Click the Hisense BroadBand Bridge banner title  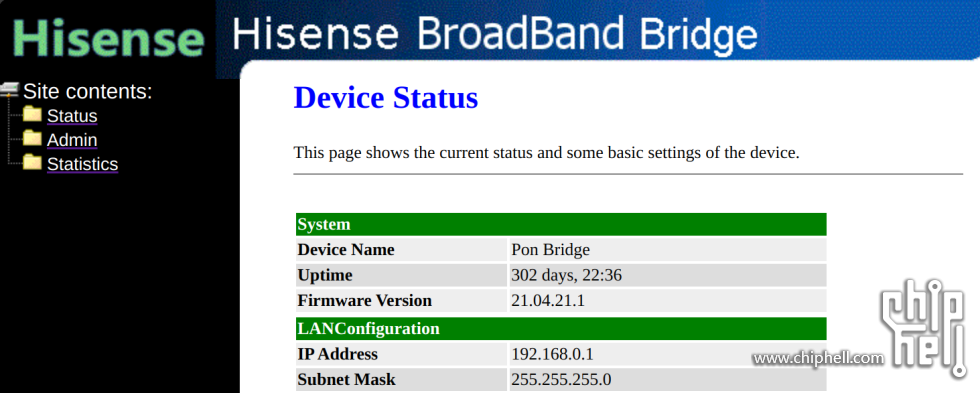494,32
